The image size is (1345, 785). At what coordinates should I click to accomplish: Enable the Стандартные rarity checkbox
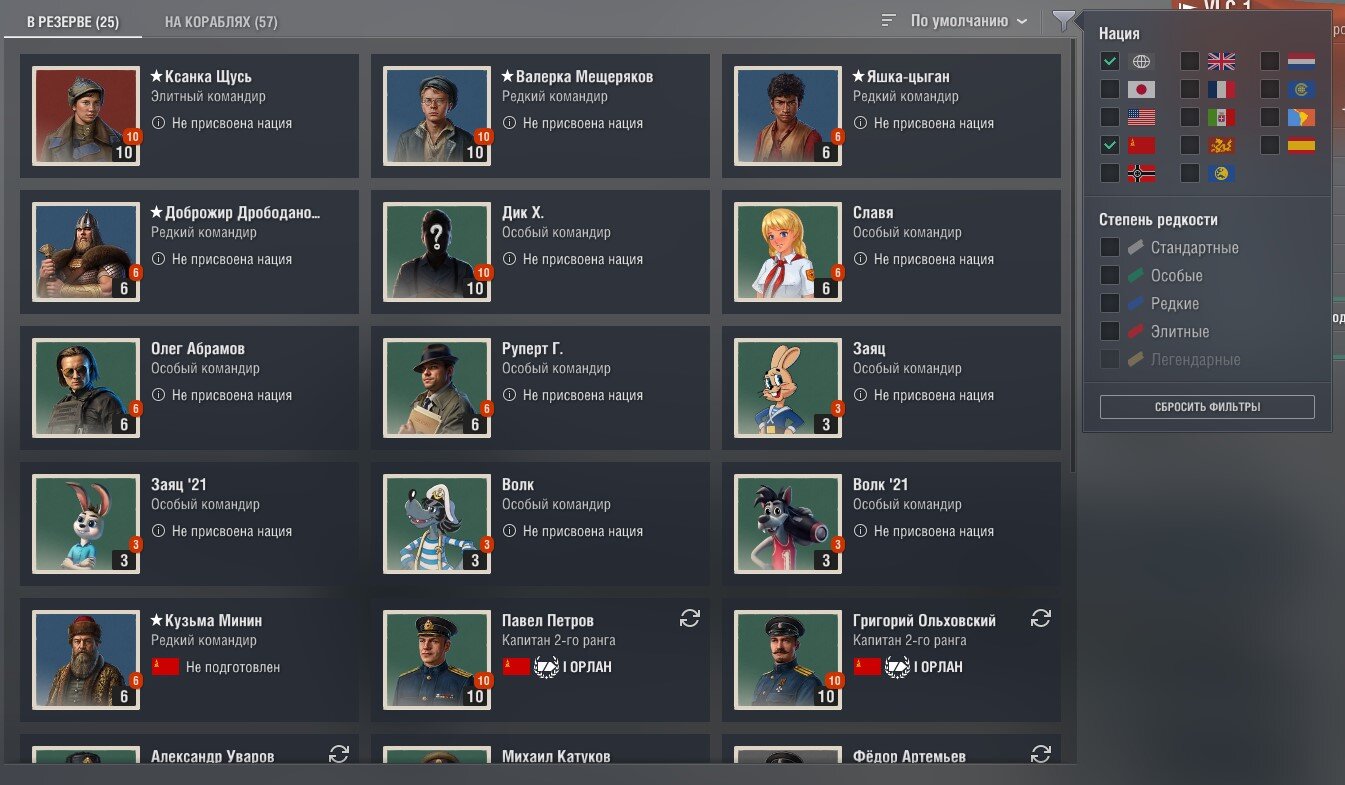pyautogui.click(x=1109, y=247)
